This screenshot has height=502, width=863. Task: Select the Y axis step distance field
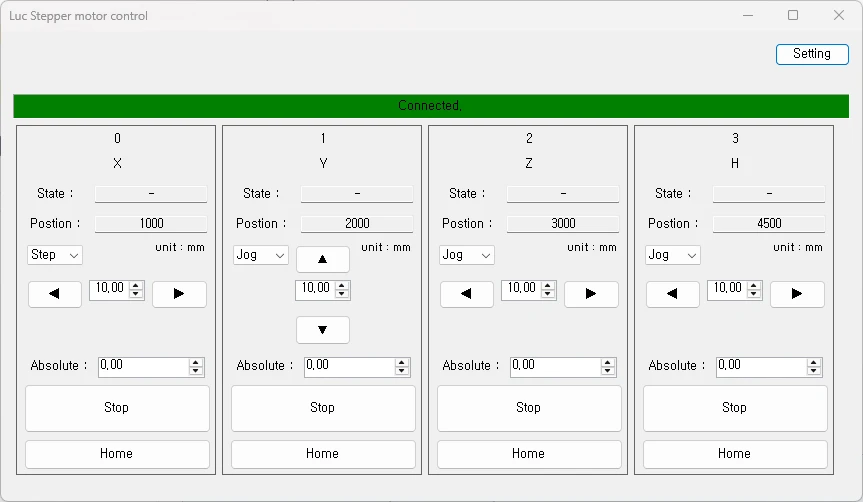pyautogui.click(x=314, y=289)
